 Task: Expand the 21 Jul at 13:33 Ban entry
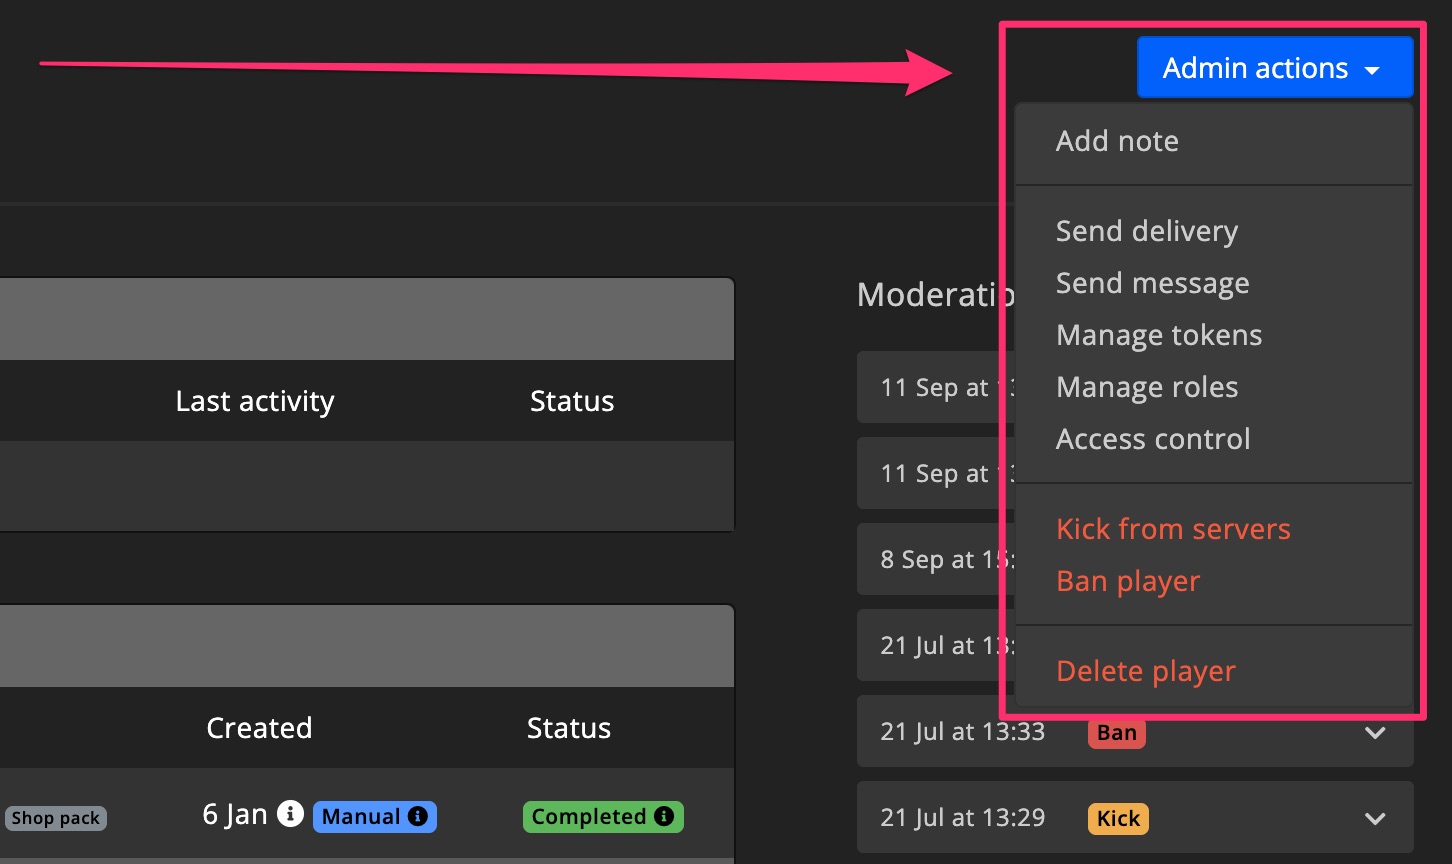click(1377, 731)
